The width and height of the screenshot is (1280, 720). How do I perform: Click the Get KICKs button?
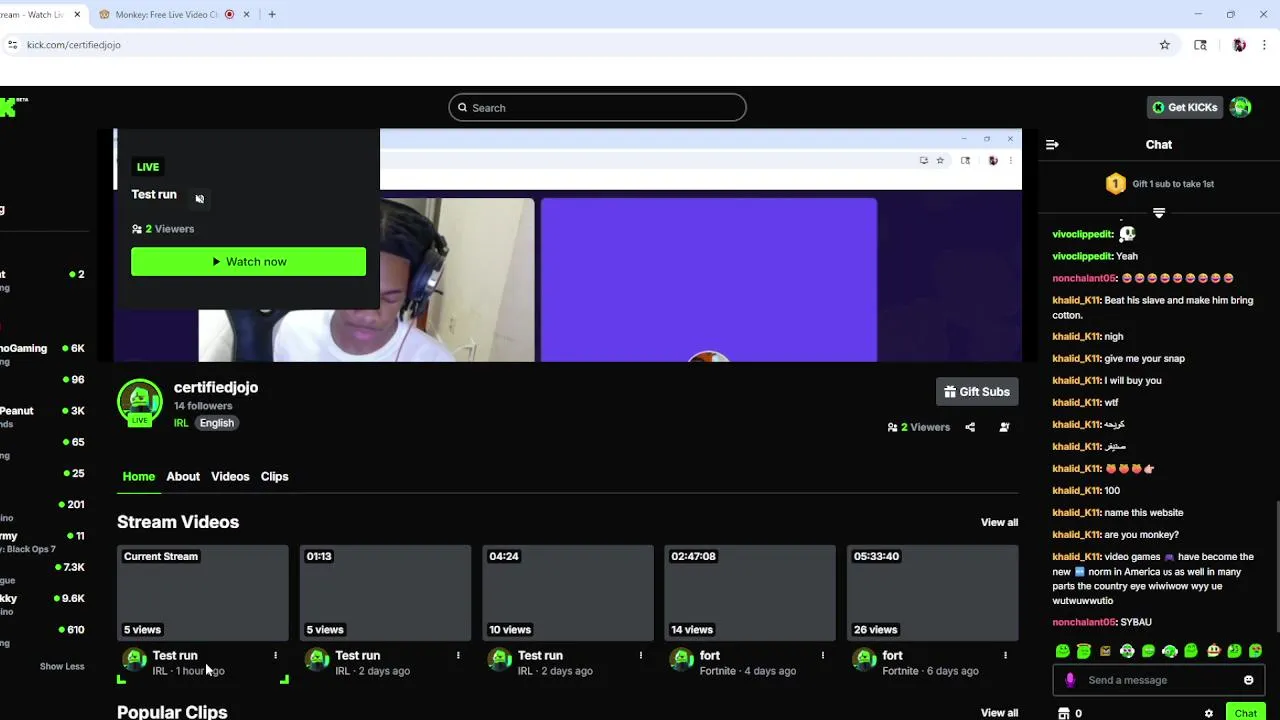click(1185, 107)
